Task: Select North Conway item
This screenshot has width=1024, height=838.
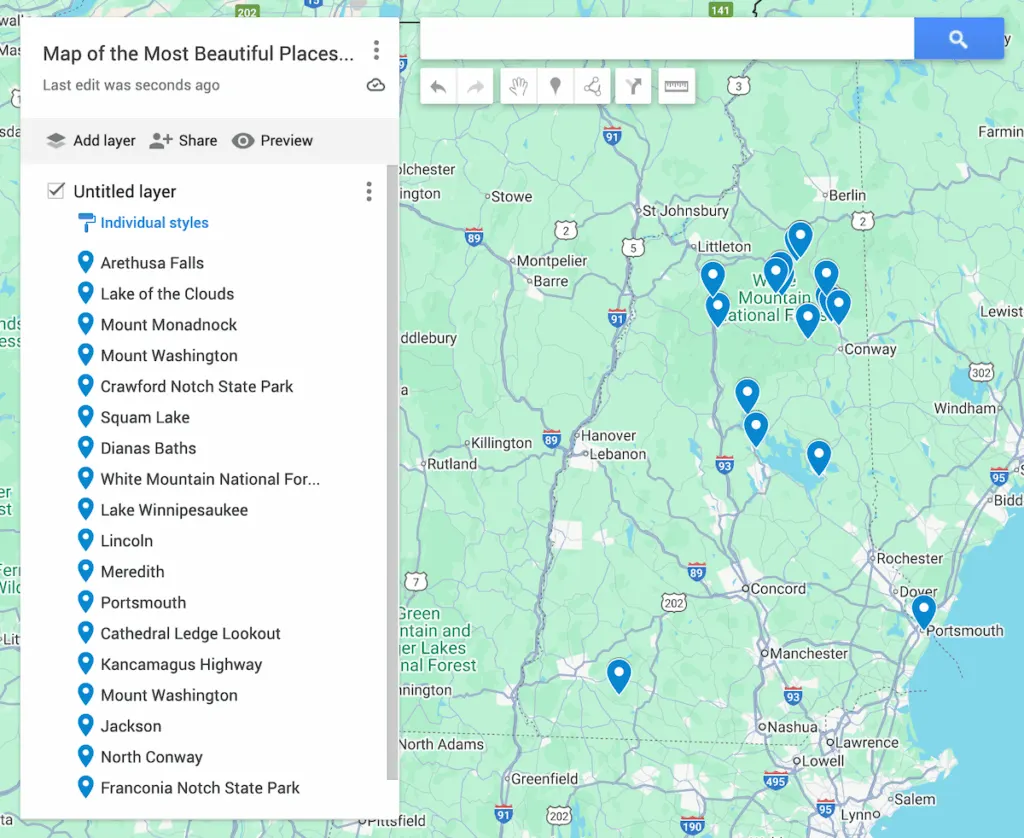Action: click(x=152, y=757)
